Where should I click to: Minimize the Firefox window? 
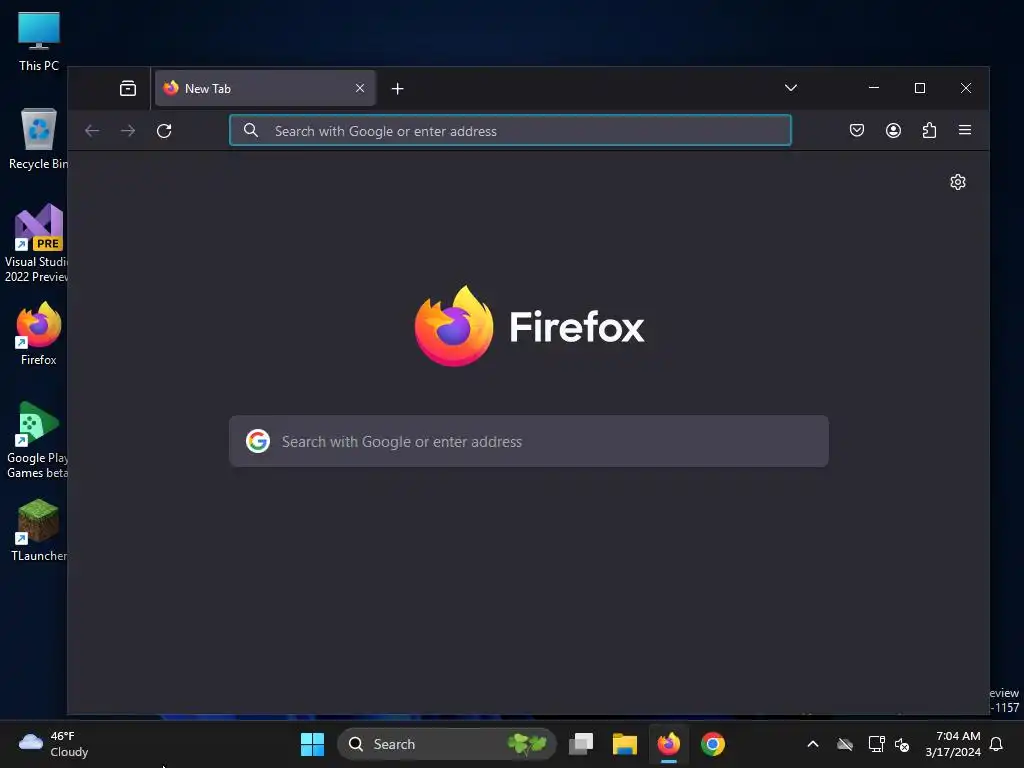874,88
